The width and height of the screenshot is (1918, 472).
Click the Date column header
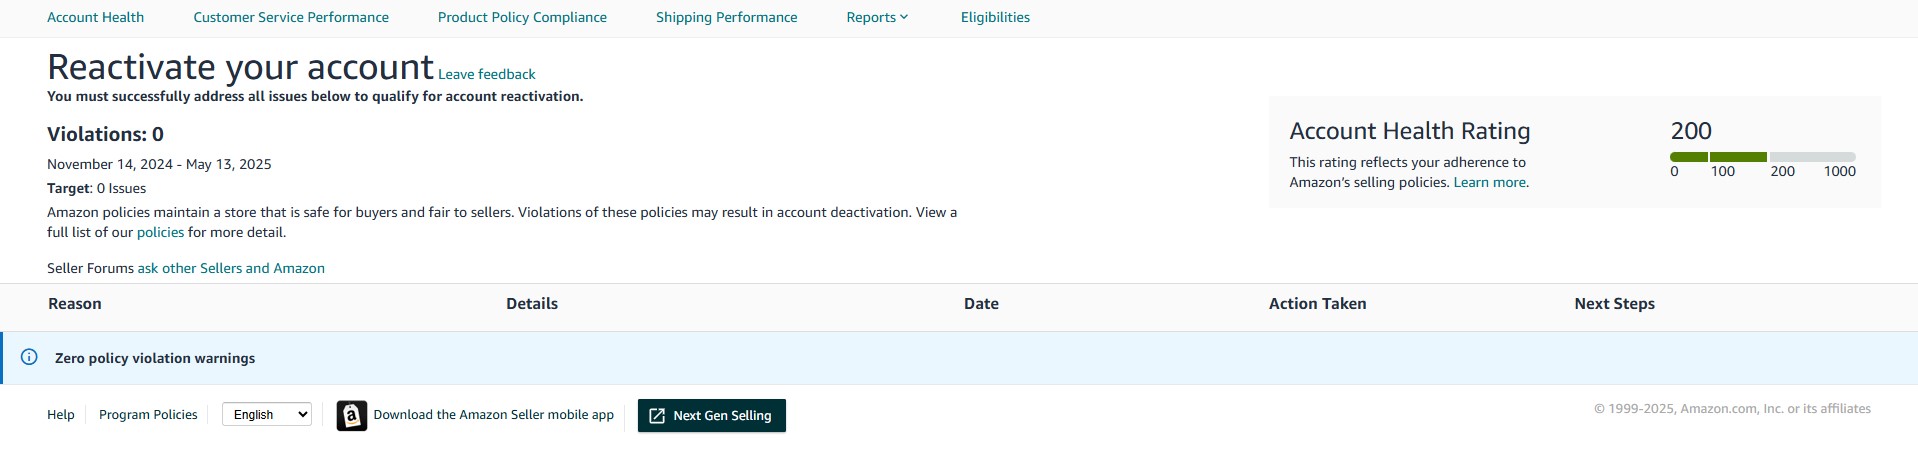click(x=981, y=304)
